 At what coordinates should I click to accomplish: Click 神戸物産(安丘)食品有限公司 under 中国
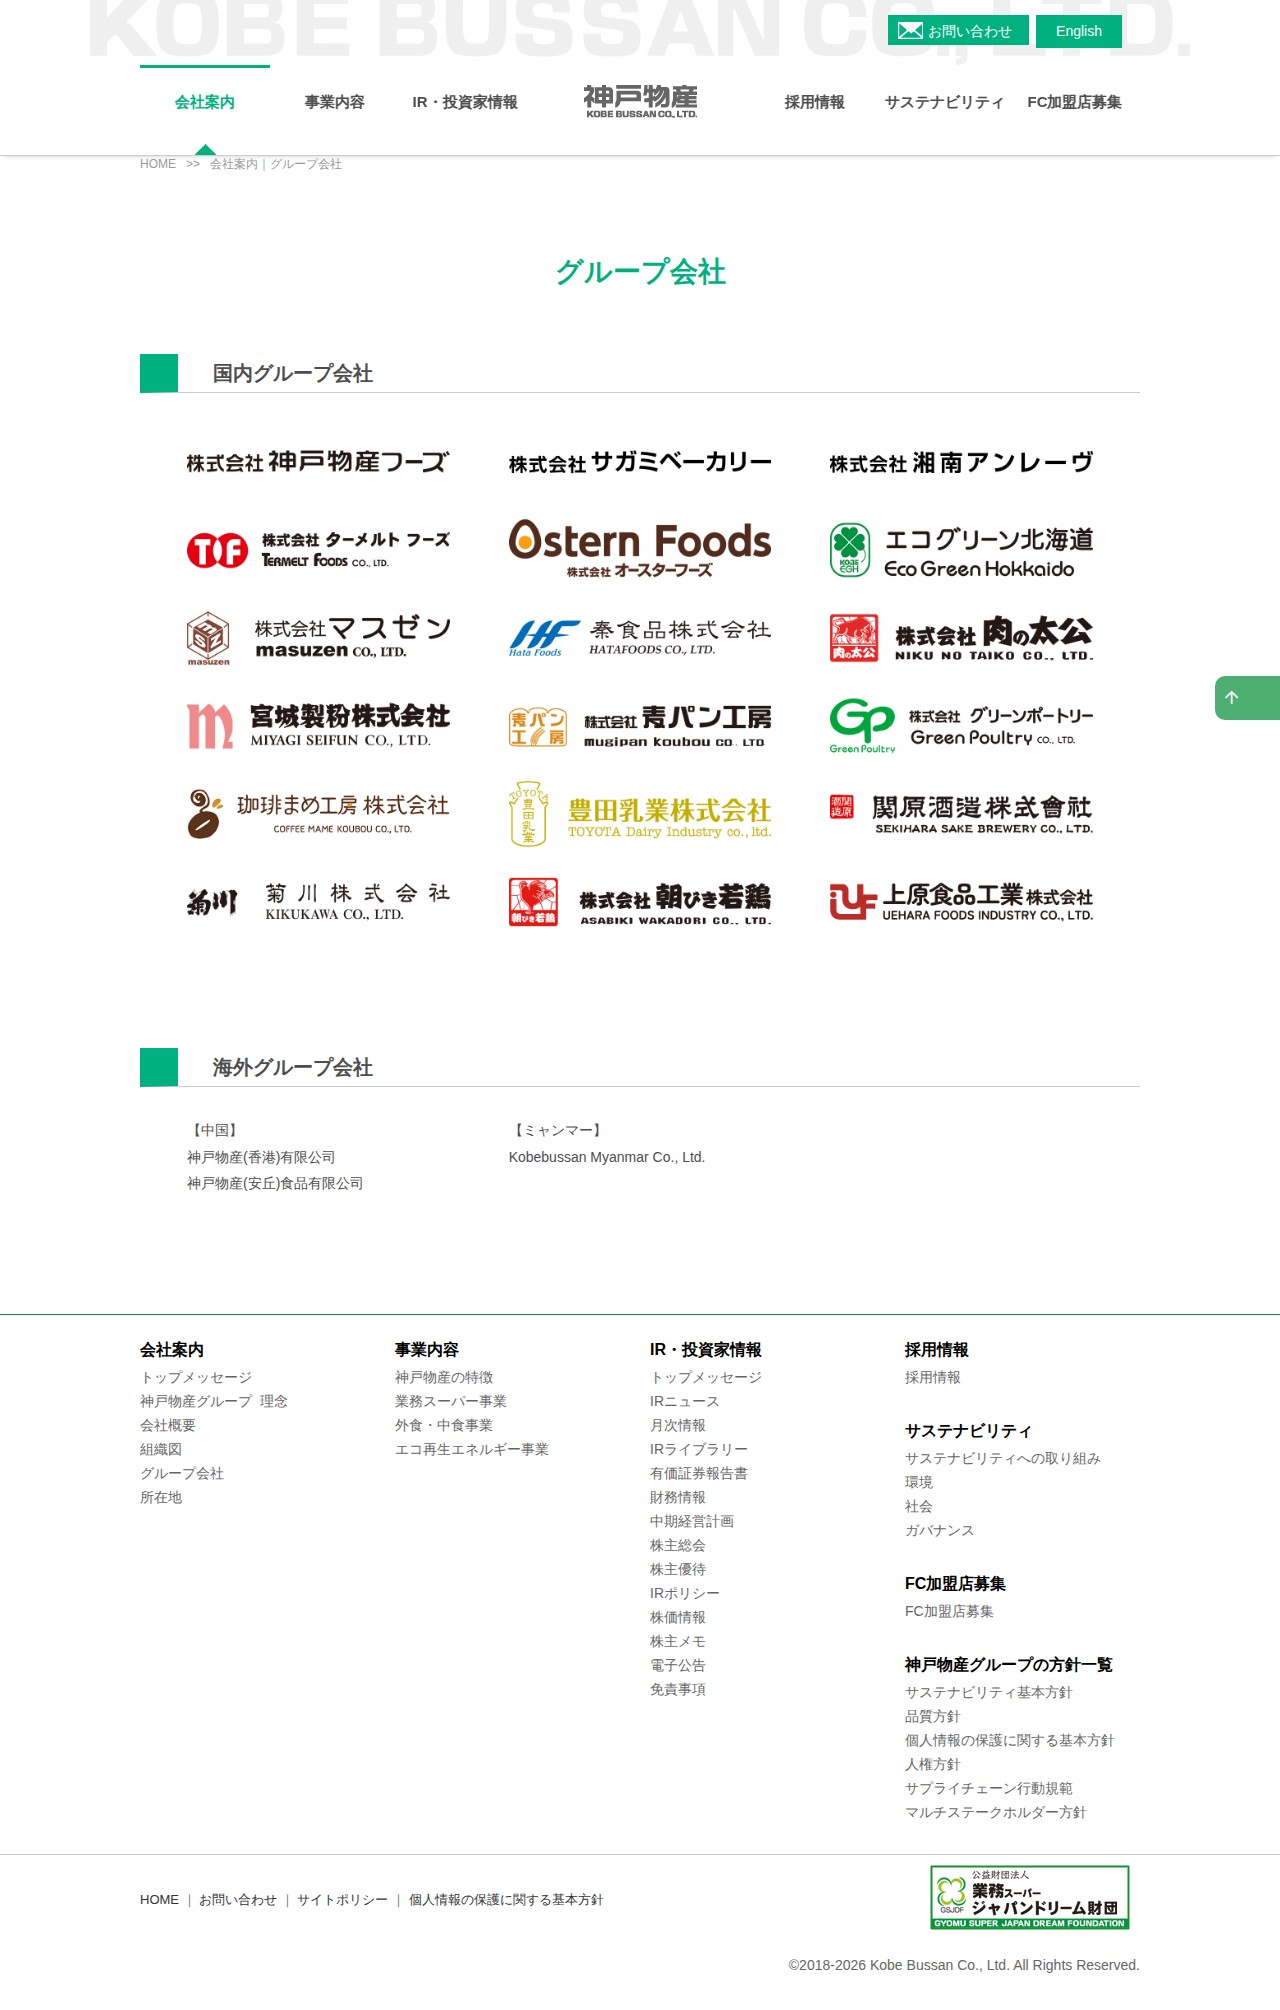(275, 1183)
